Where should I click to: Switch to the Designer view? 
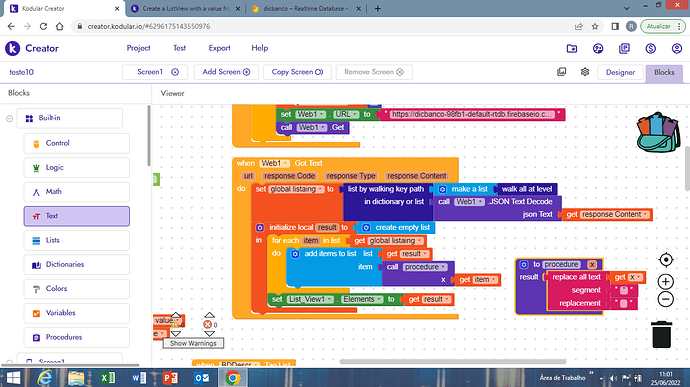[x=620, y=72]
